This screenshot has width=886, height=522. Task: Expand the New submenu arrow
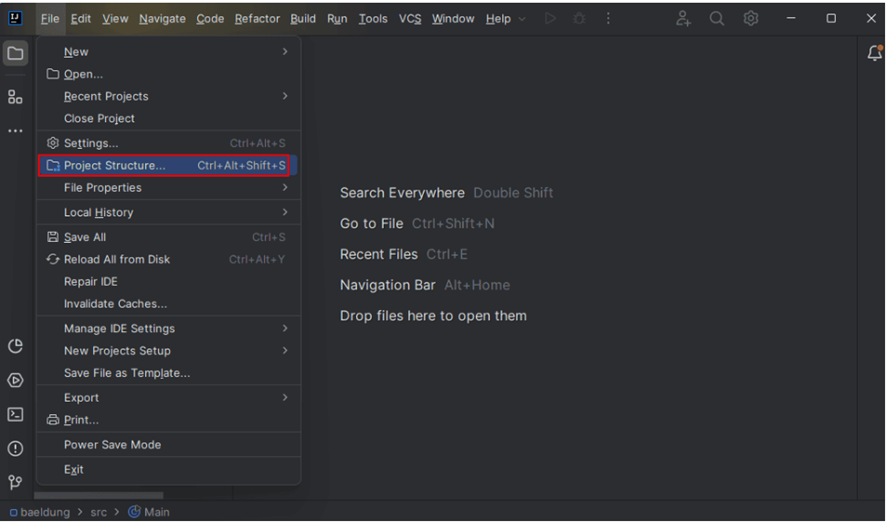(x=285, y=51)
